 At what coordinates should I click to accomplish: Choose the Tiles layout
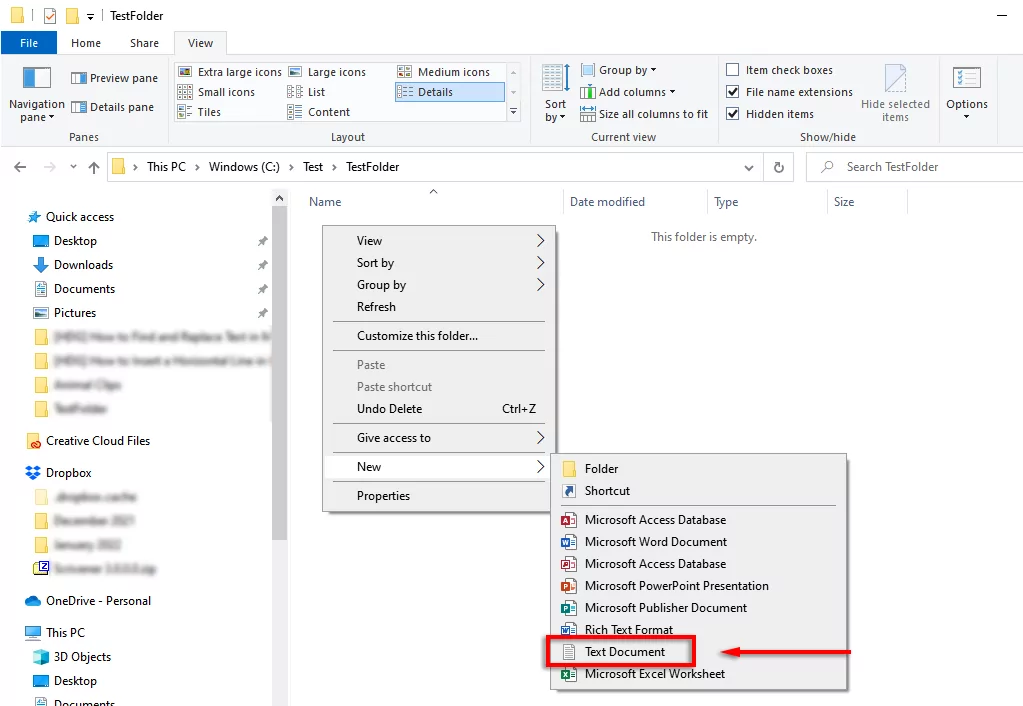[200, 112]
